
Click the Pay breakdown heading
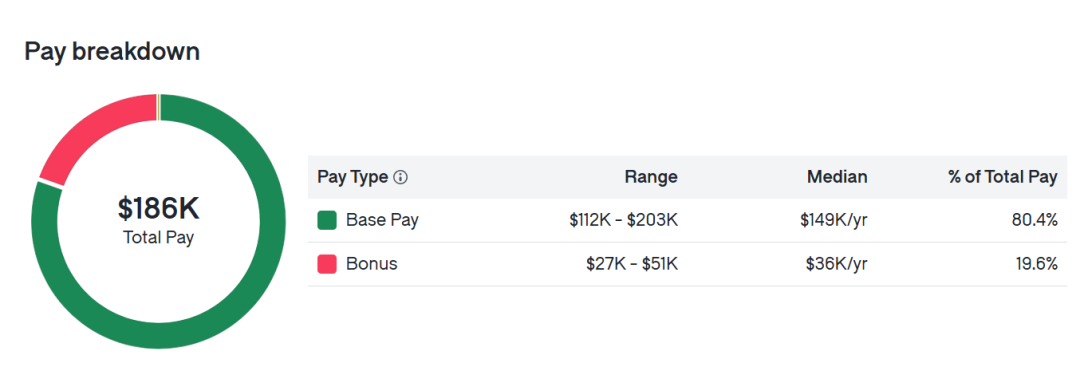pos(112,52)
